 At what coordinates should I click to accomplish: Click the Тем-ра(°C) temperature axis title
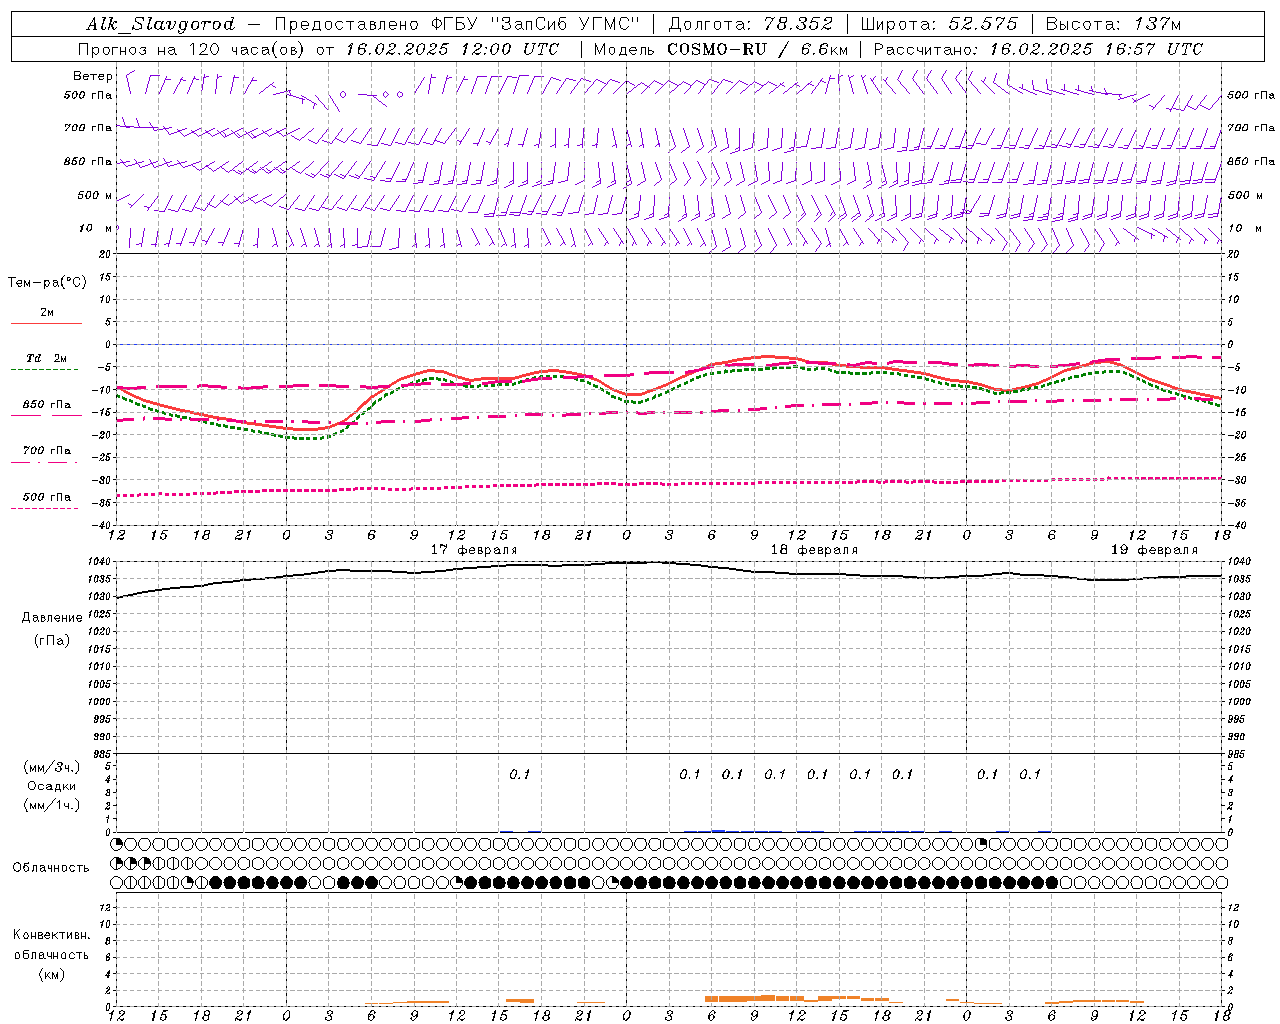click(47, 283)
